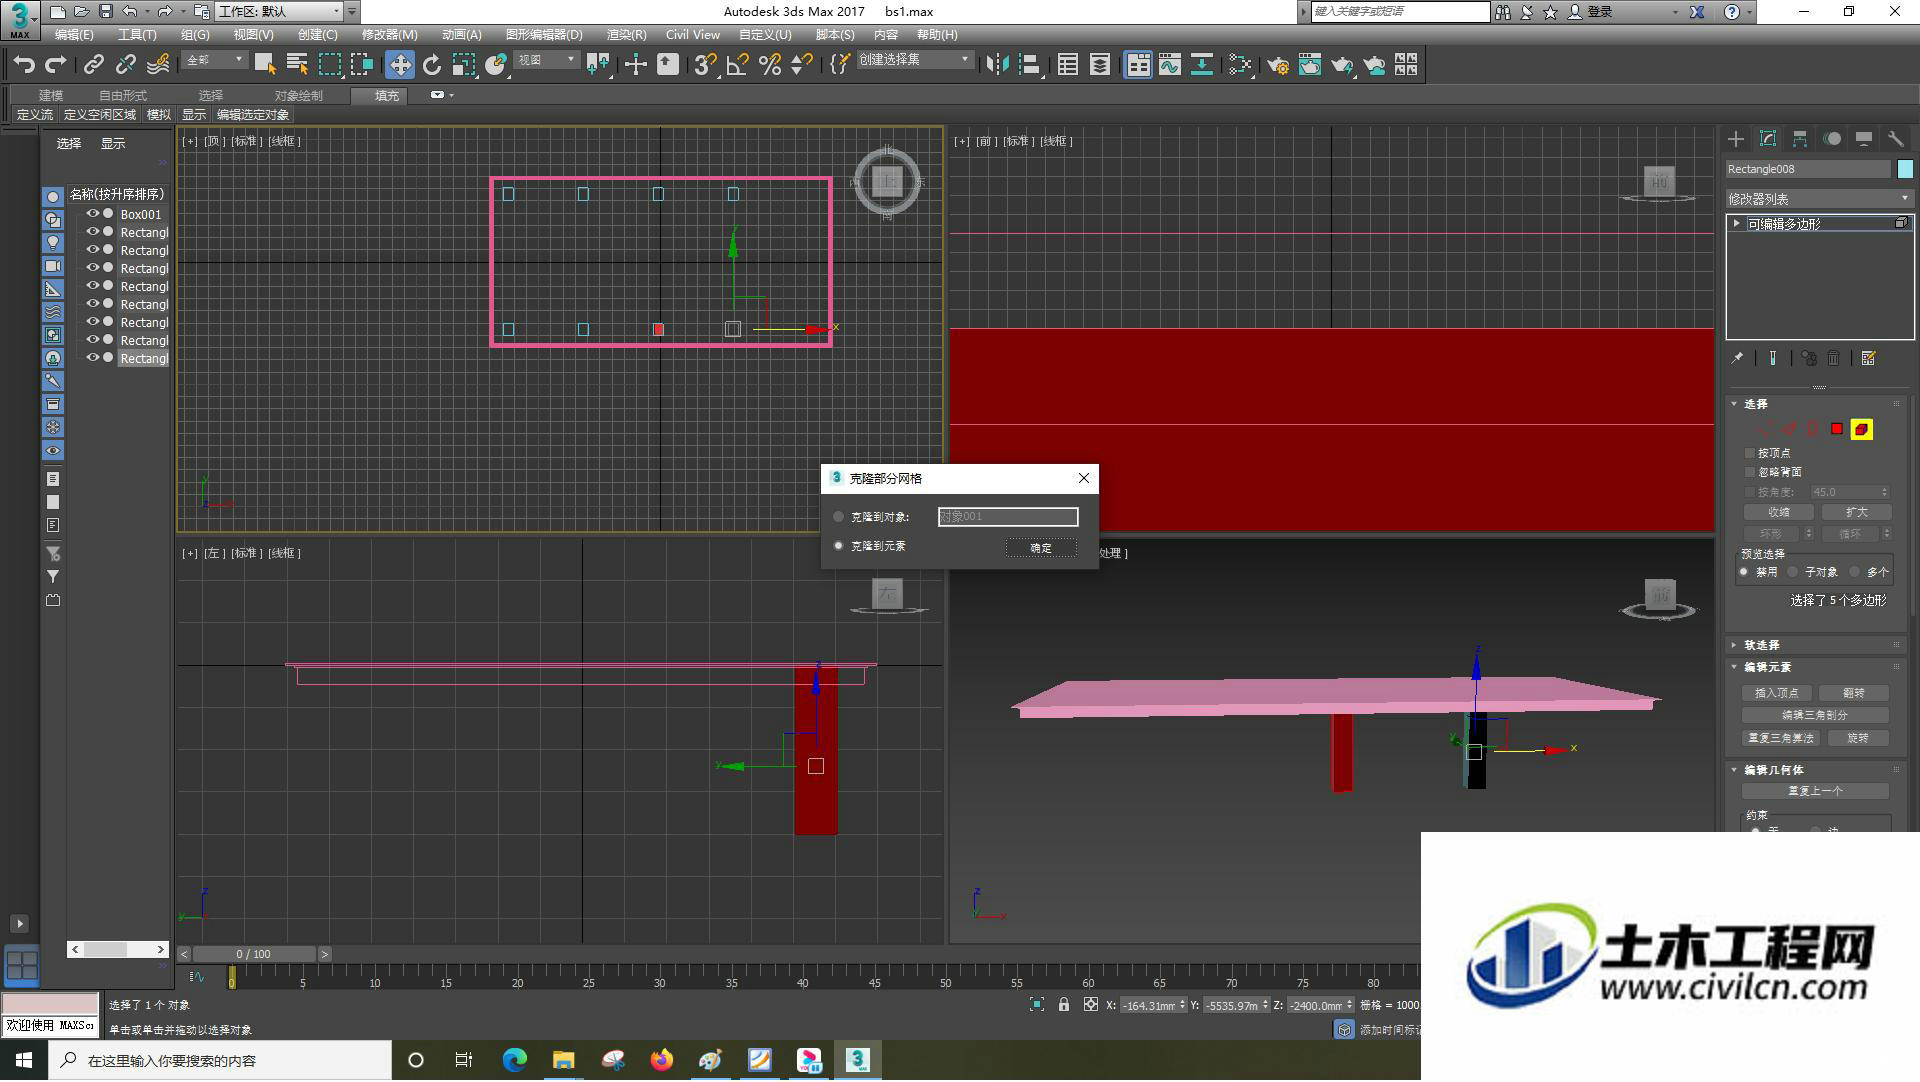
Task: Click Configure Modifier Sets icon
Action: [1868, 358]
